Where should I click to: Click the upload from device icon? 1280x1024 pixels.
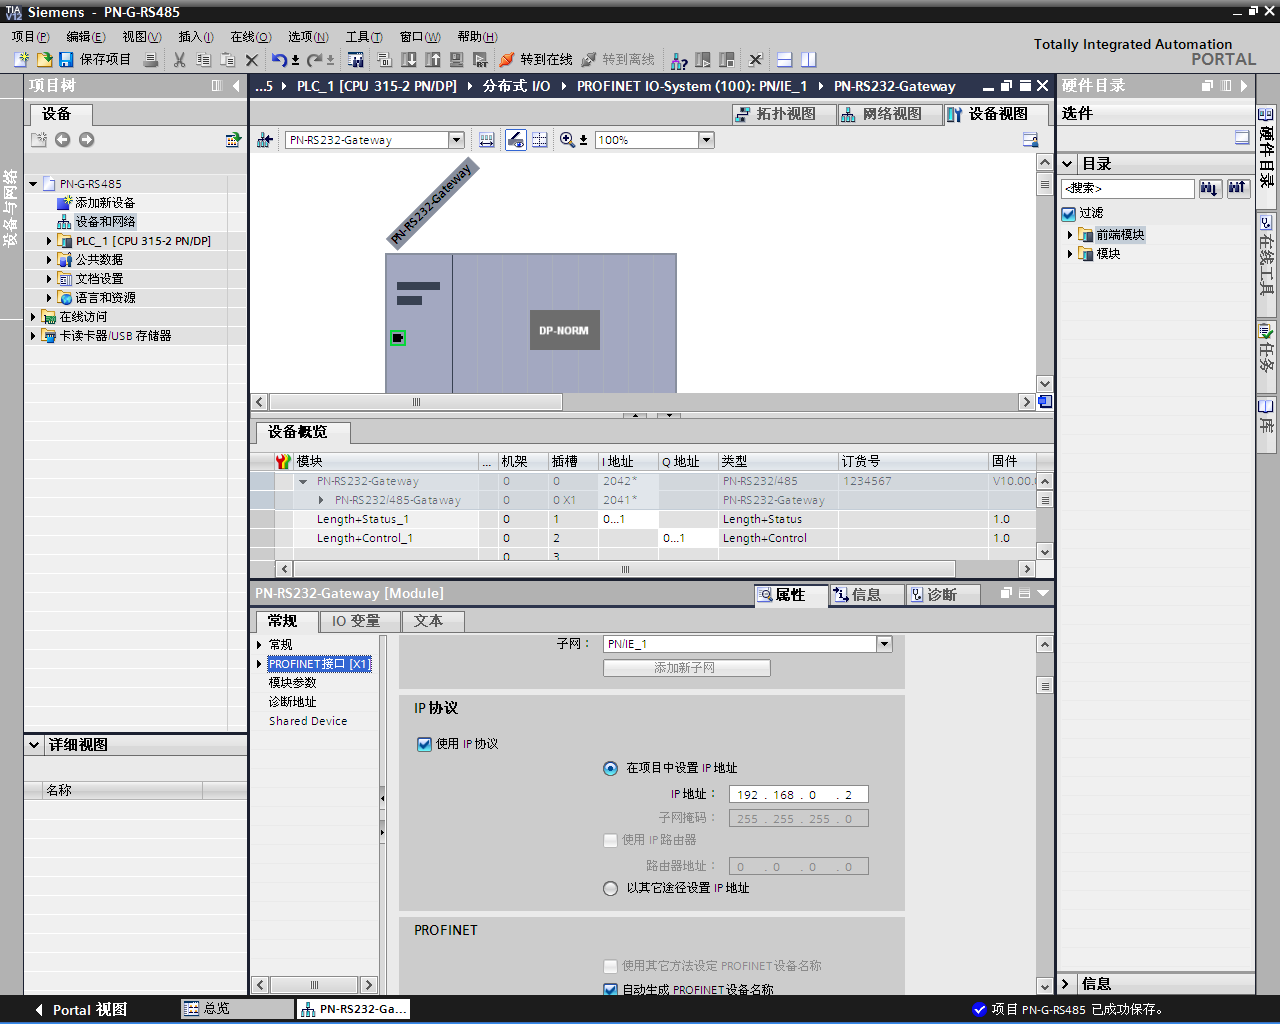433,60
